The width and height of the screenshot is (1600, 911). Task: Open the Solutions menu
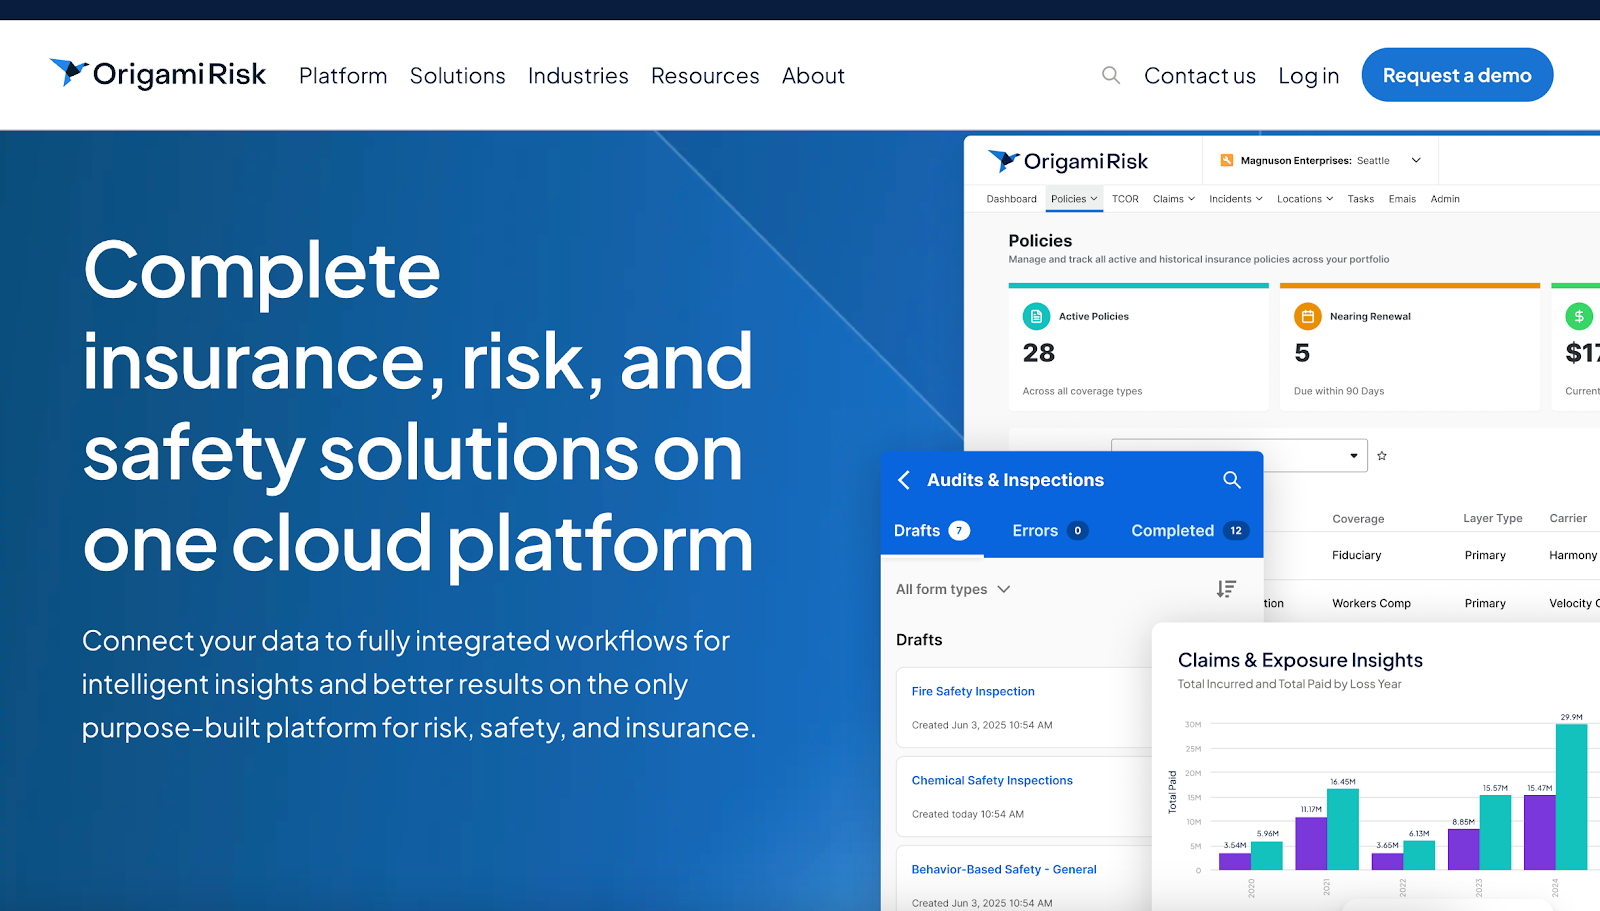(x=457, y=76)
